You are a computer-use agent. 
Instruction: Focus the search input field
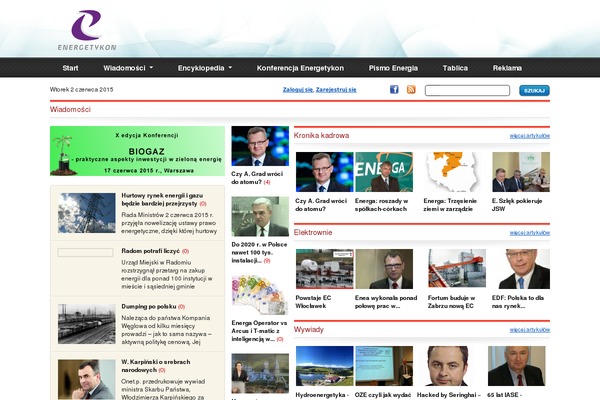467,90
